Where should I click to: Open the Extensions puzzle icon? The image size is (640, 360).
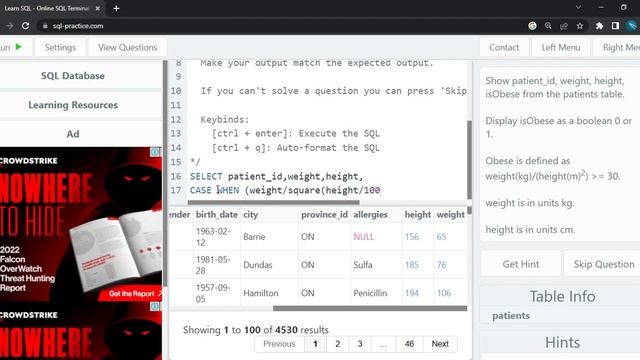click(599, 26)
